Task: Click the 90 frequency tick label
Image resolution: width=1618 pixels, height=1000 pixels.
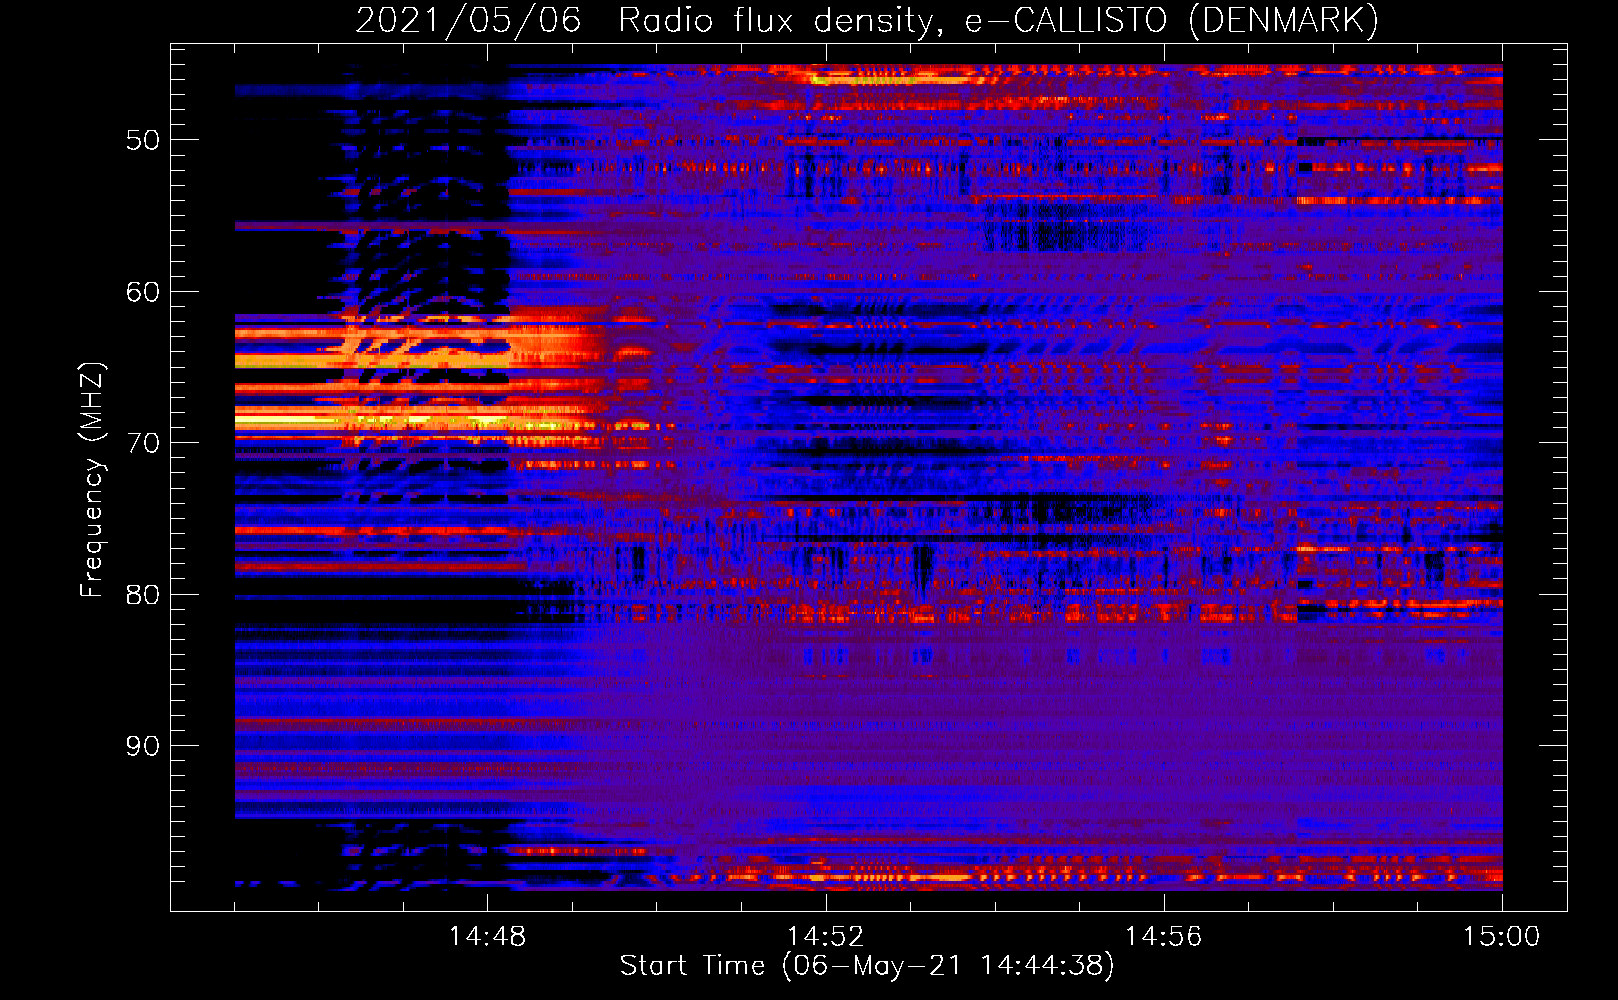Action: click(143, 746)
